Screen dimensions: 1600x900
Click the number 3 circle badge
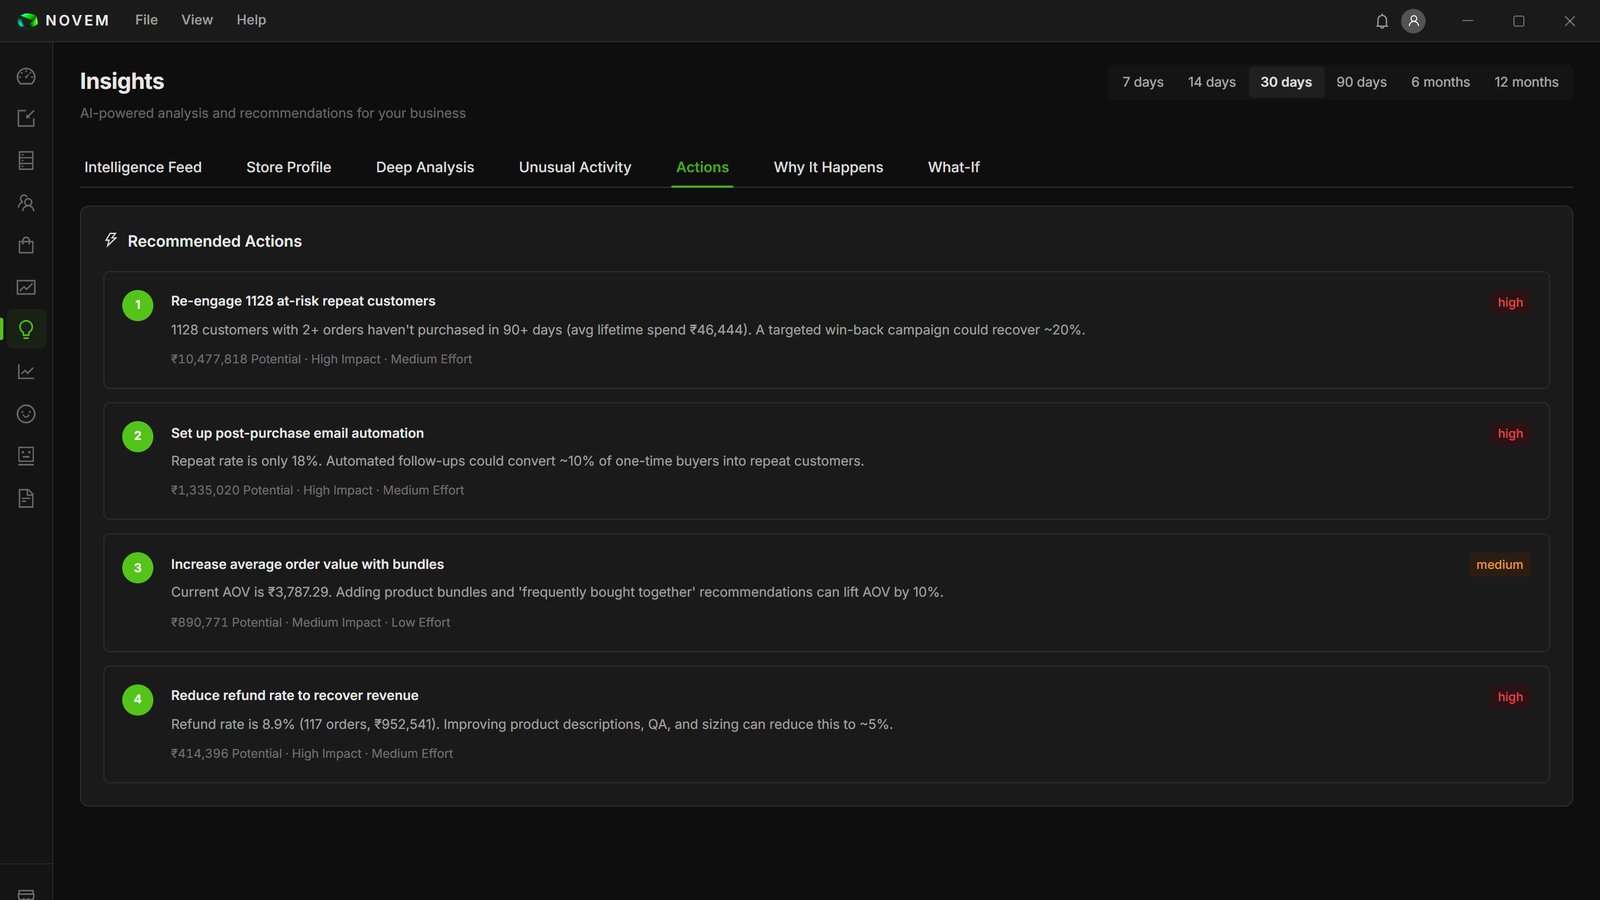pos(138,567)
